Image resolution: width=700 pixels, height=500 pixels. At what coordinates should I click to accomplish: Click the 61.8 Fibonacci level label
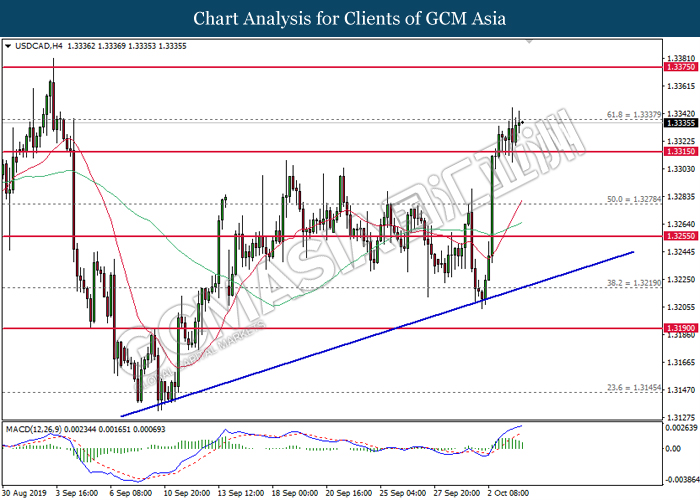pos(634,114)
